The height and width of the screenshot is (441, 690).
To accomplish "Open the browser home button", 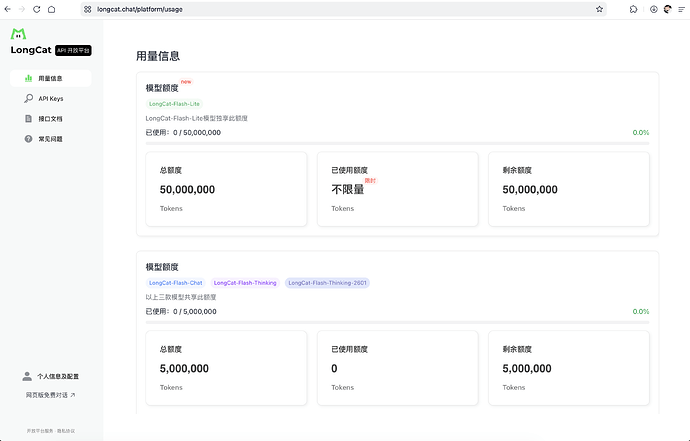I will [x=51, y=9].
